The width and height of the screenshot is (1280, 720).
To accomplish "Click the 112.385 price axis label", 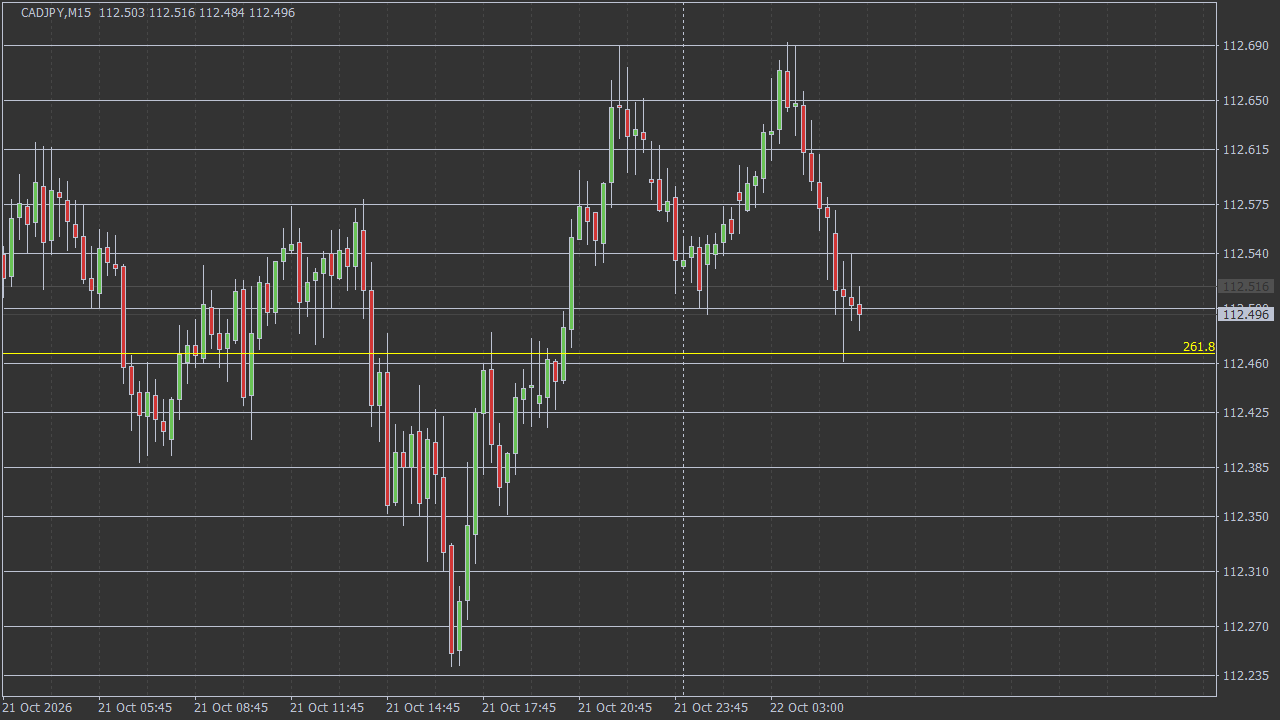I will [1246, 468].
